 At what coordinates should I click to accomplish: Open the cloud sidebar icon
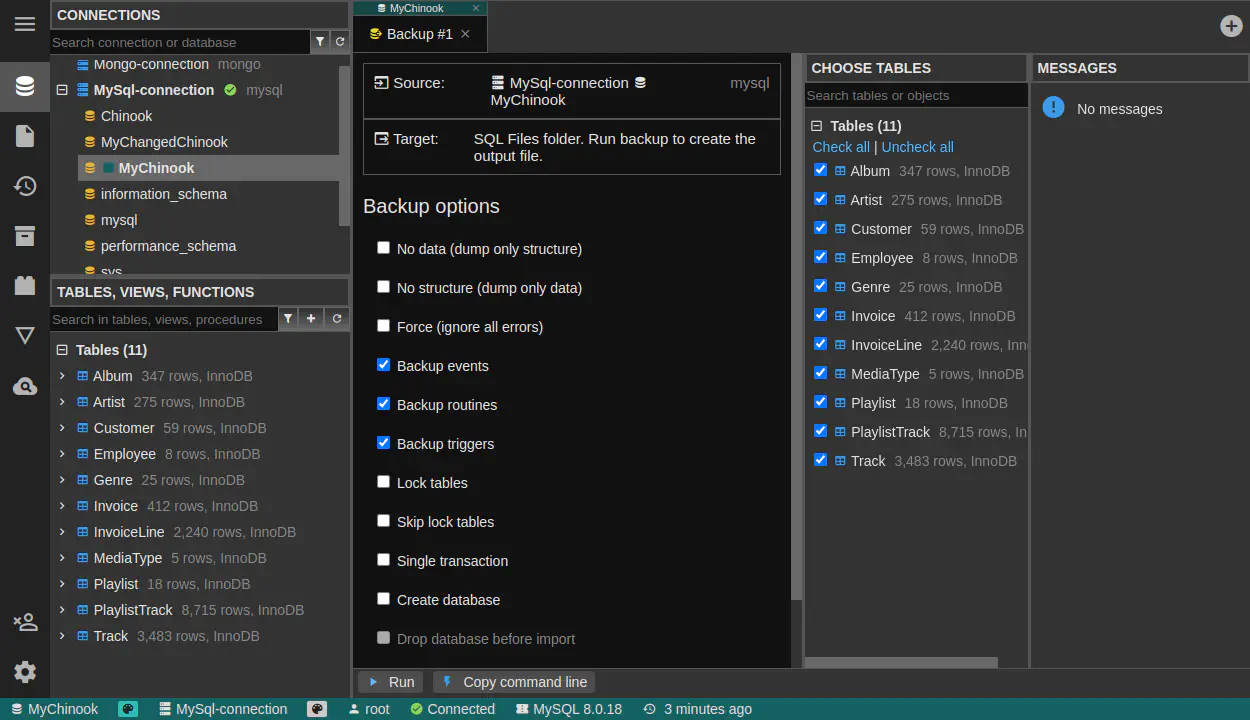25,386
